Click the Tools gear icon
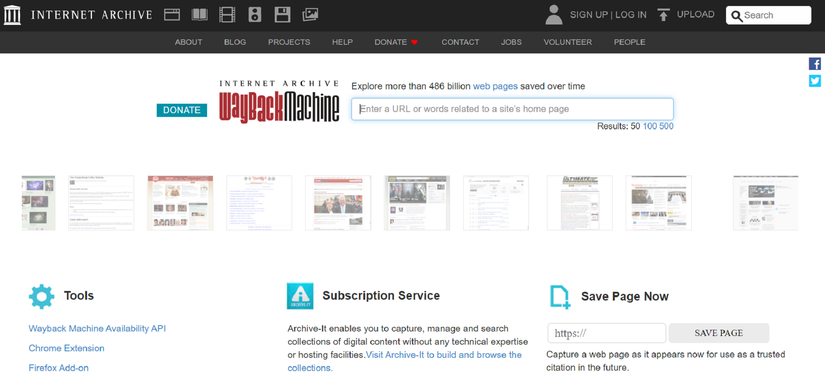 pos(42,296)
